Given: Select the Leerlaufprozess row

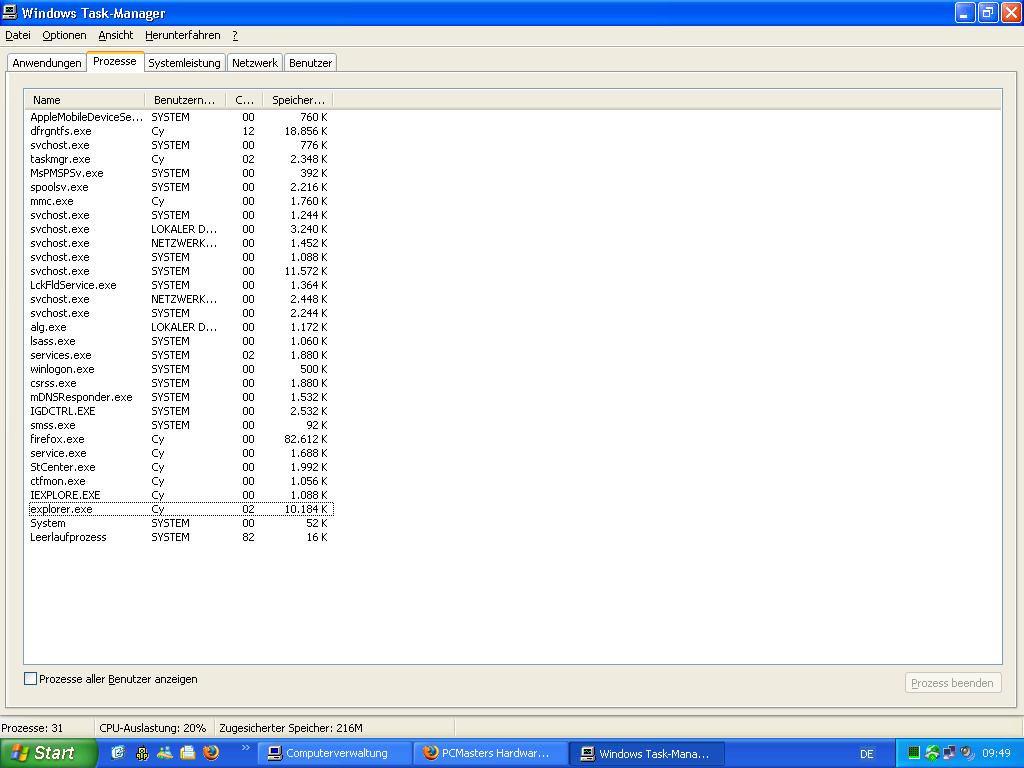Looking at the screenshot, I should (180, 537).
